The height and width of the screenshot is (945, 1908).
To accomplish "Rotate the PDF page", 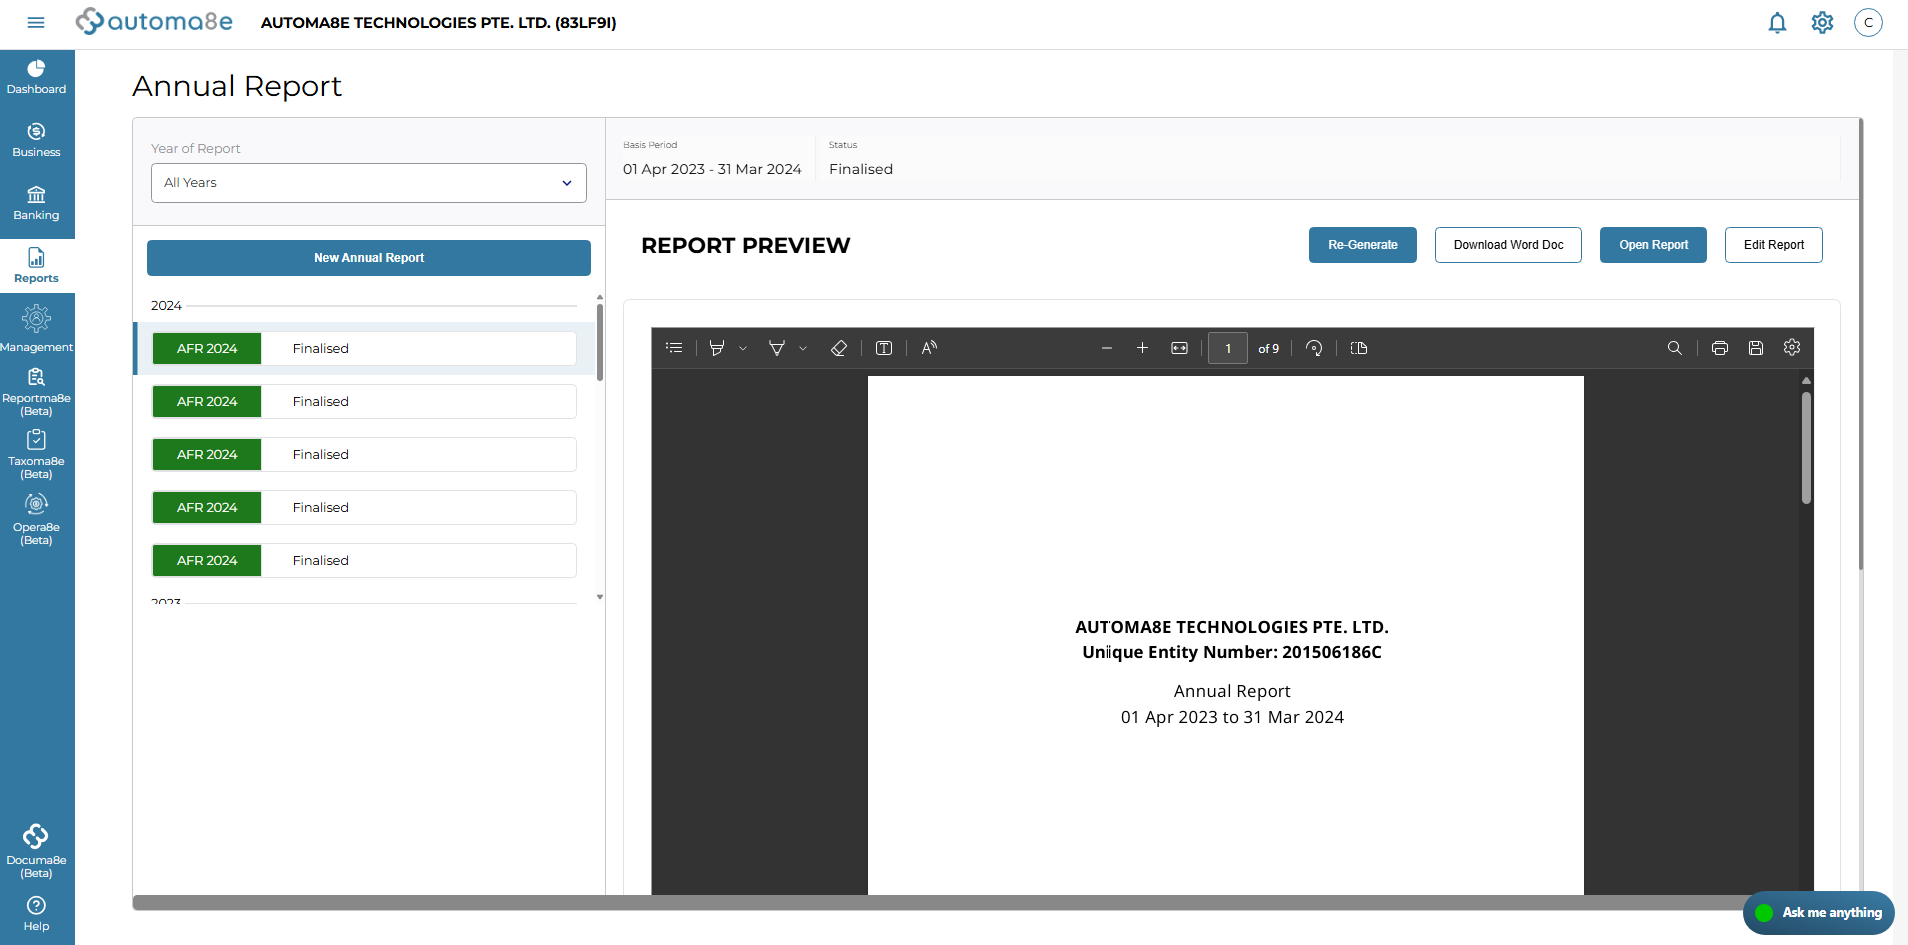I will pyautogui.click(x=1314, y=348).
